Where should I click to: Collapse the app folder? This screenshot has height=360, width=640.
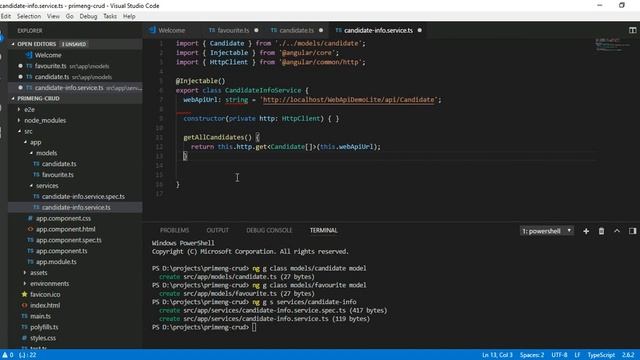coord(25,142)
